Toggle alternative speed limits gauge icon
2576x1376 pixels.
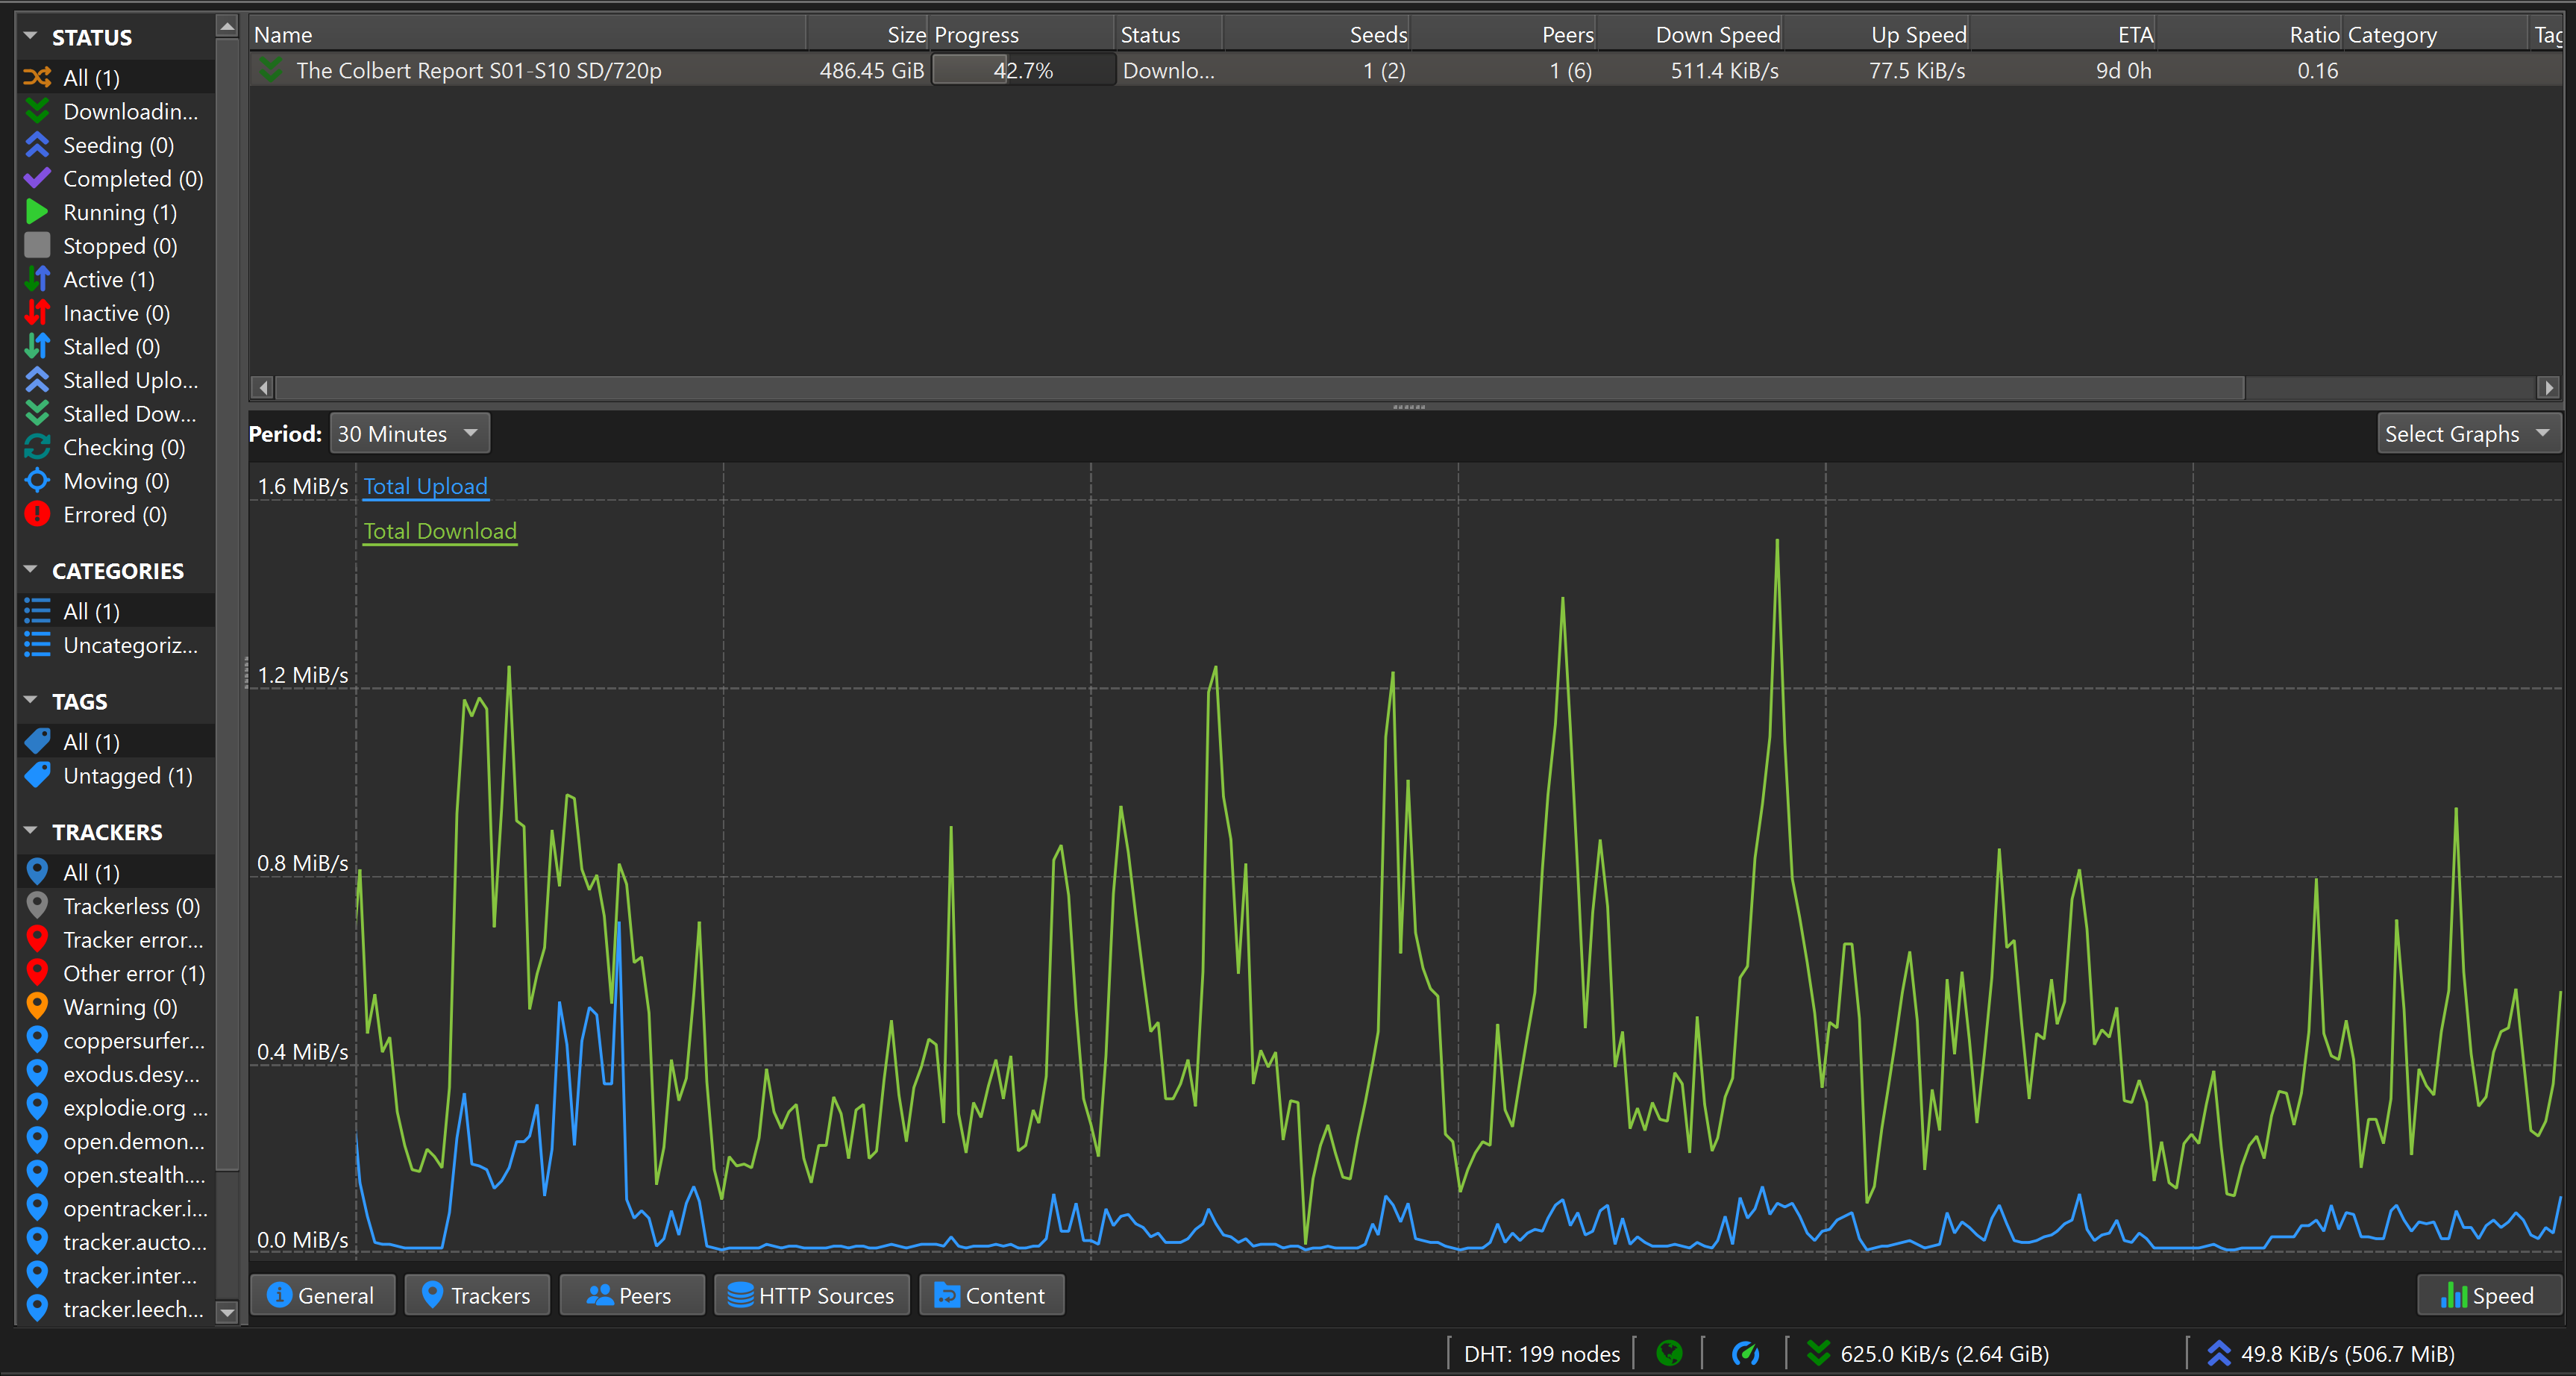tap(1745, 1353)
